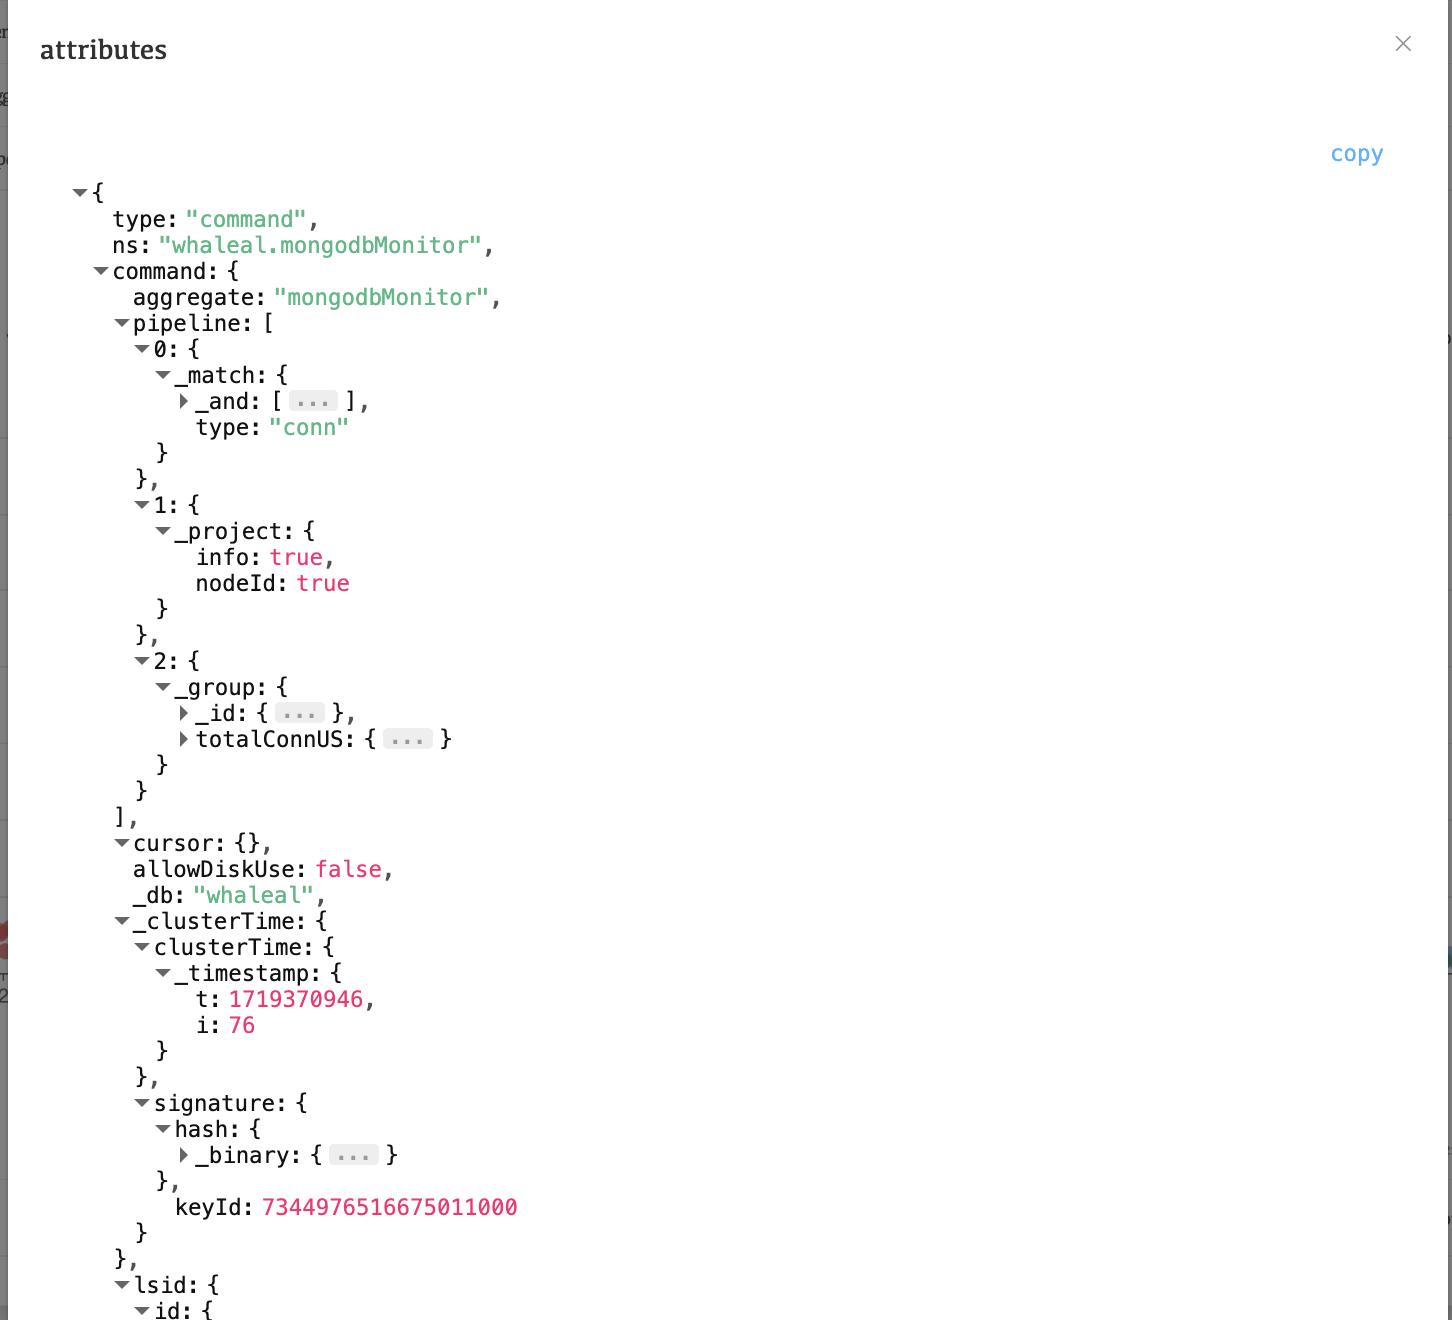Collapse the _timestamp object
This screenshot has height=1320, width=1452.
click(x=163, y=973)
